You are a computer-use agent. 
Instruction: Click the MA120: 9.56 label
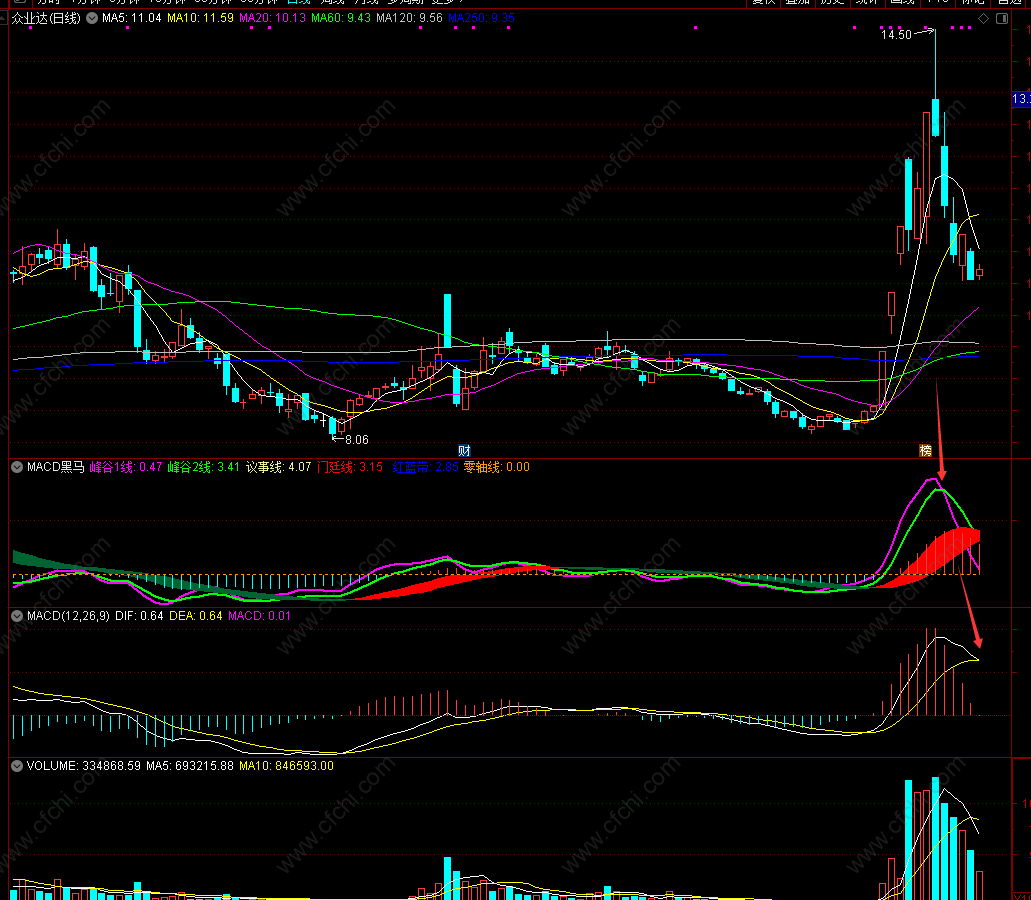(x=409, y=18)
